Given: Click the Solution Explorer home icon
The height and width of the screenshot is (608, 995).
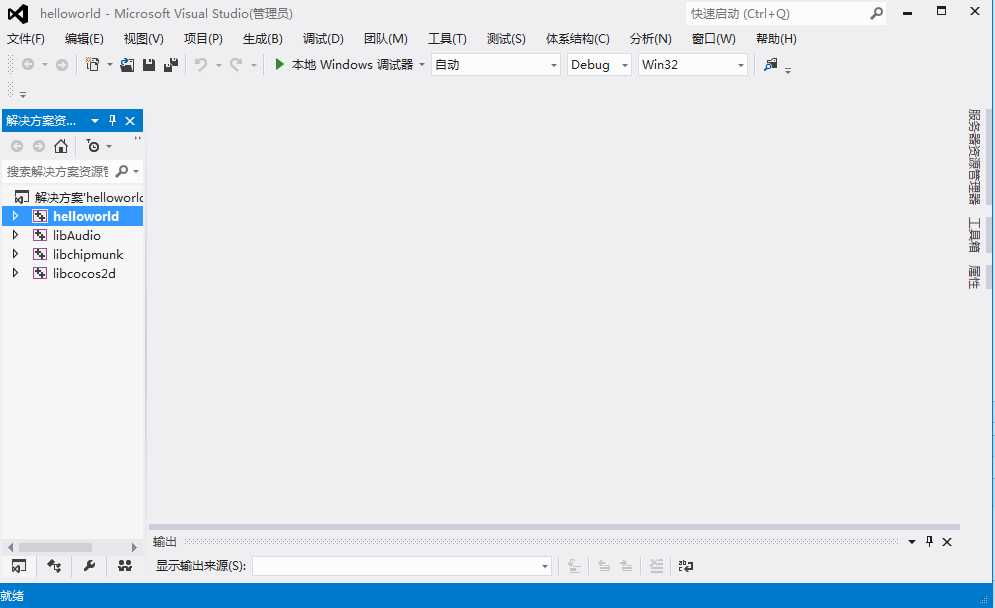Looking at the screenshot, I should (x=61, y=147).
